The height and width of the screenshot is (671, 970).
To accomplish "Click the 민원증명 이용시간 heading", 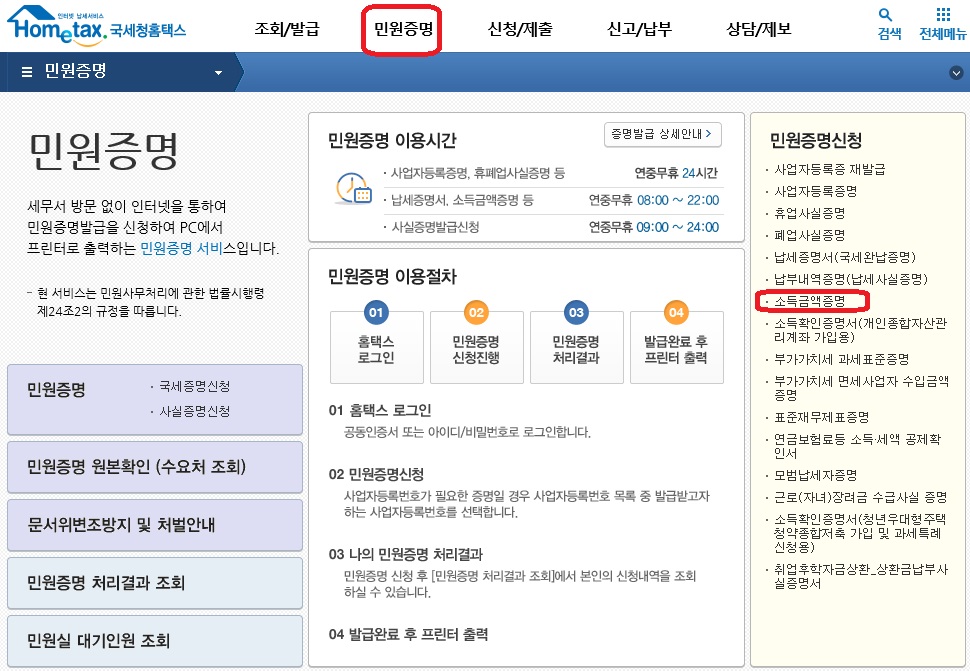I will tap(392, 141).
